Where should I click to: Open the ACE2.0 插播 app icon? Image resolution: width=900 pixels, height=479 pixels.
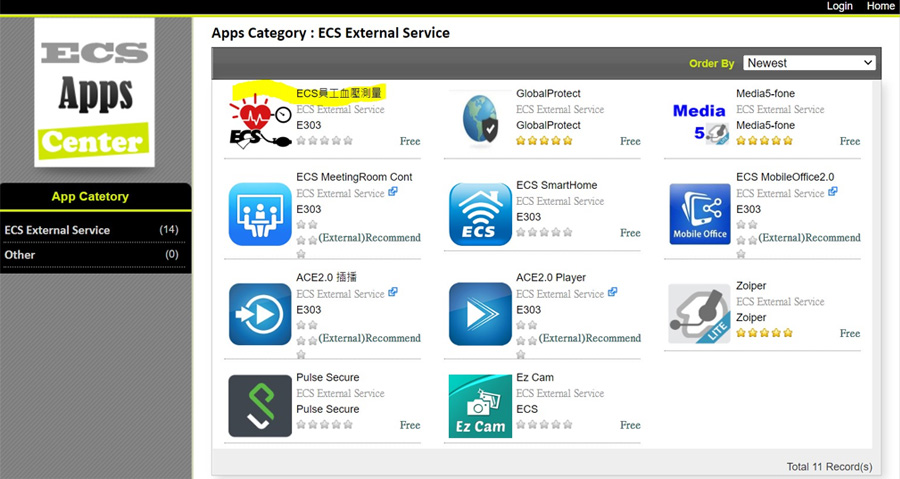tap(260, 314)
